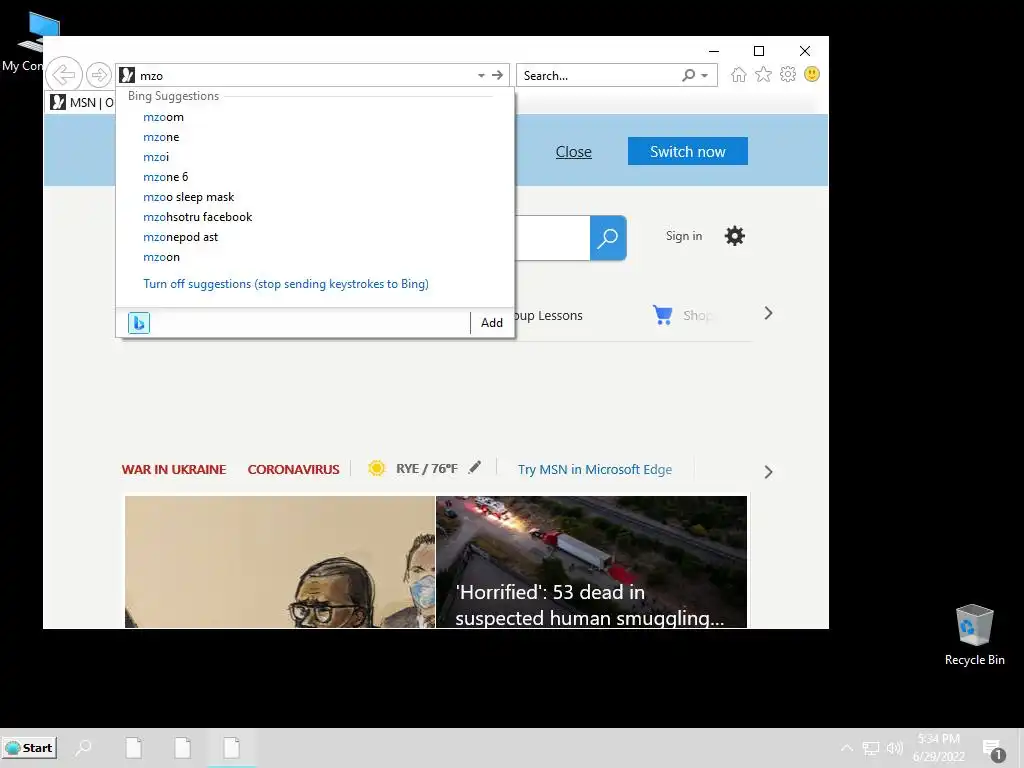Show hidden tray icons chevron
This screenshot has width=1024, height=768.
tap(846, 748)
